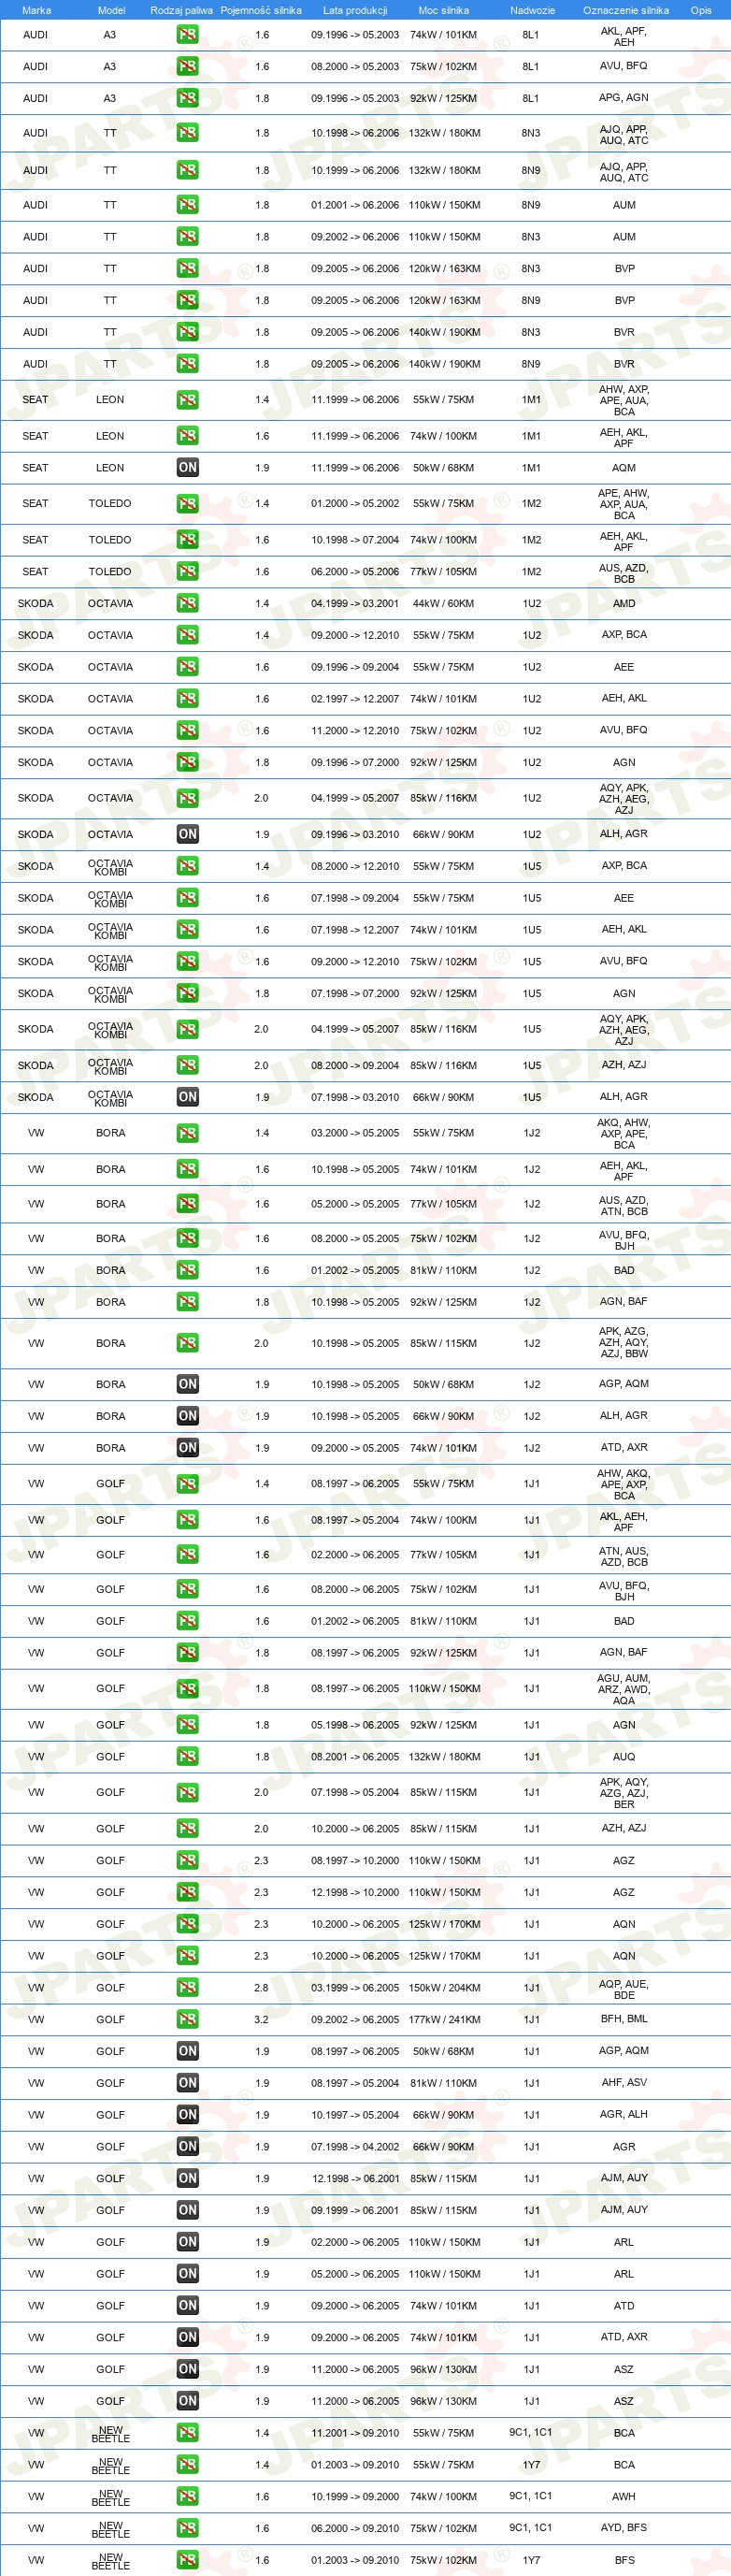Select the 44kW / 60KM power cell

443,604
